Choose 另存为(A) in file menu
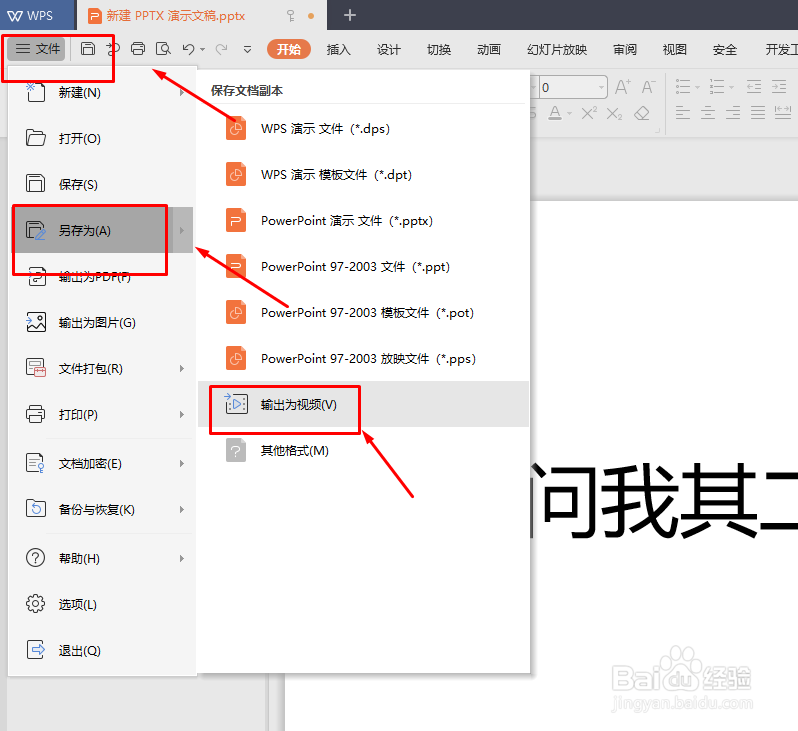Screen dimensions: 798x731 point(93,230)
